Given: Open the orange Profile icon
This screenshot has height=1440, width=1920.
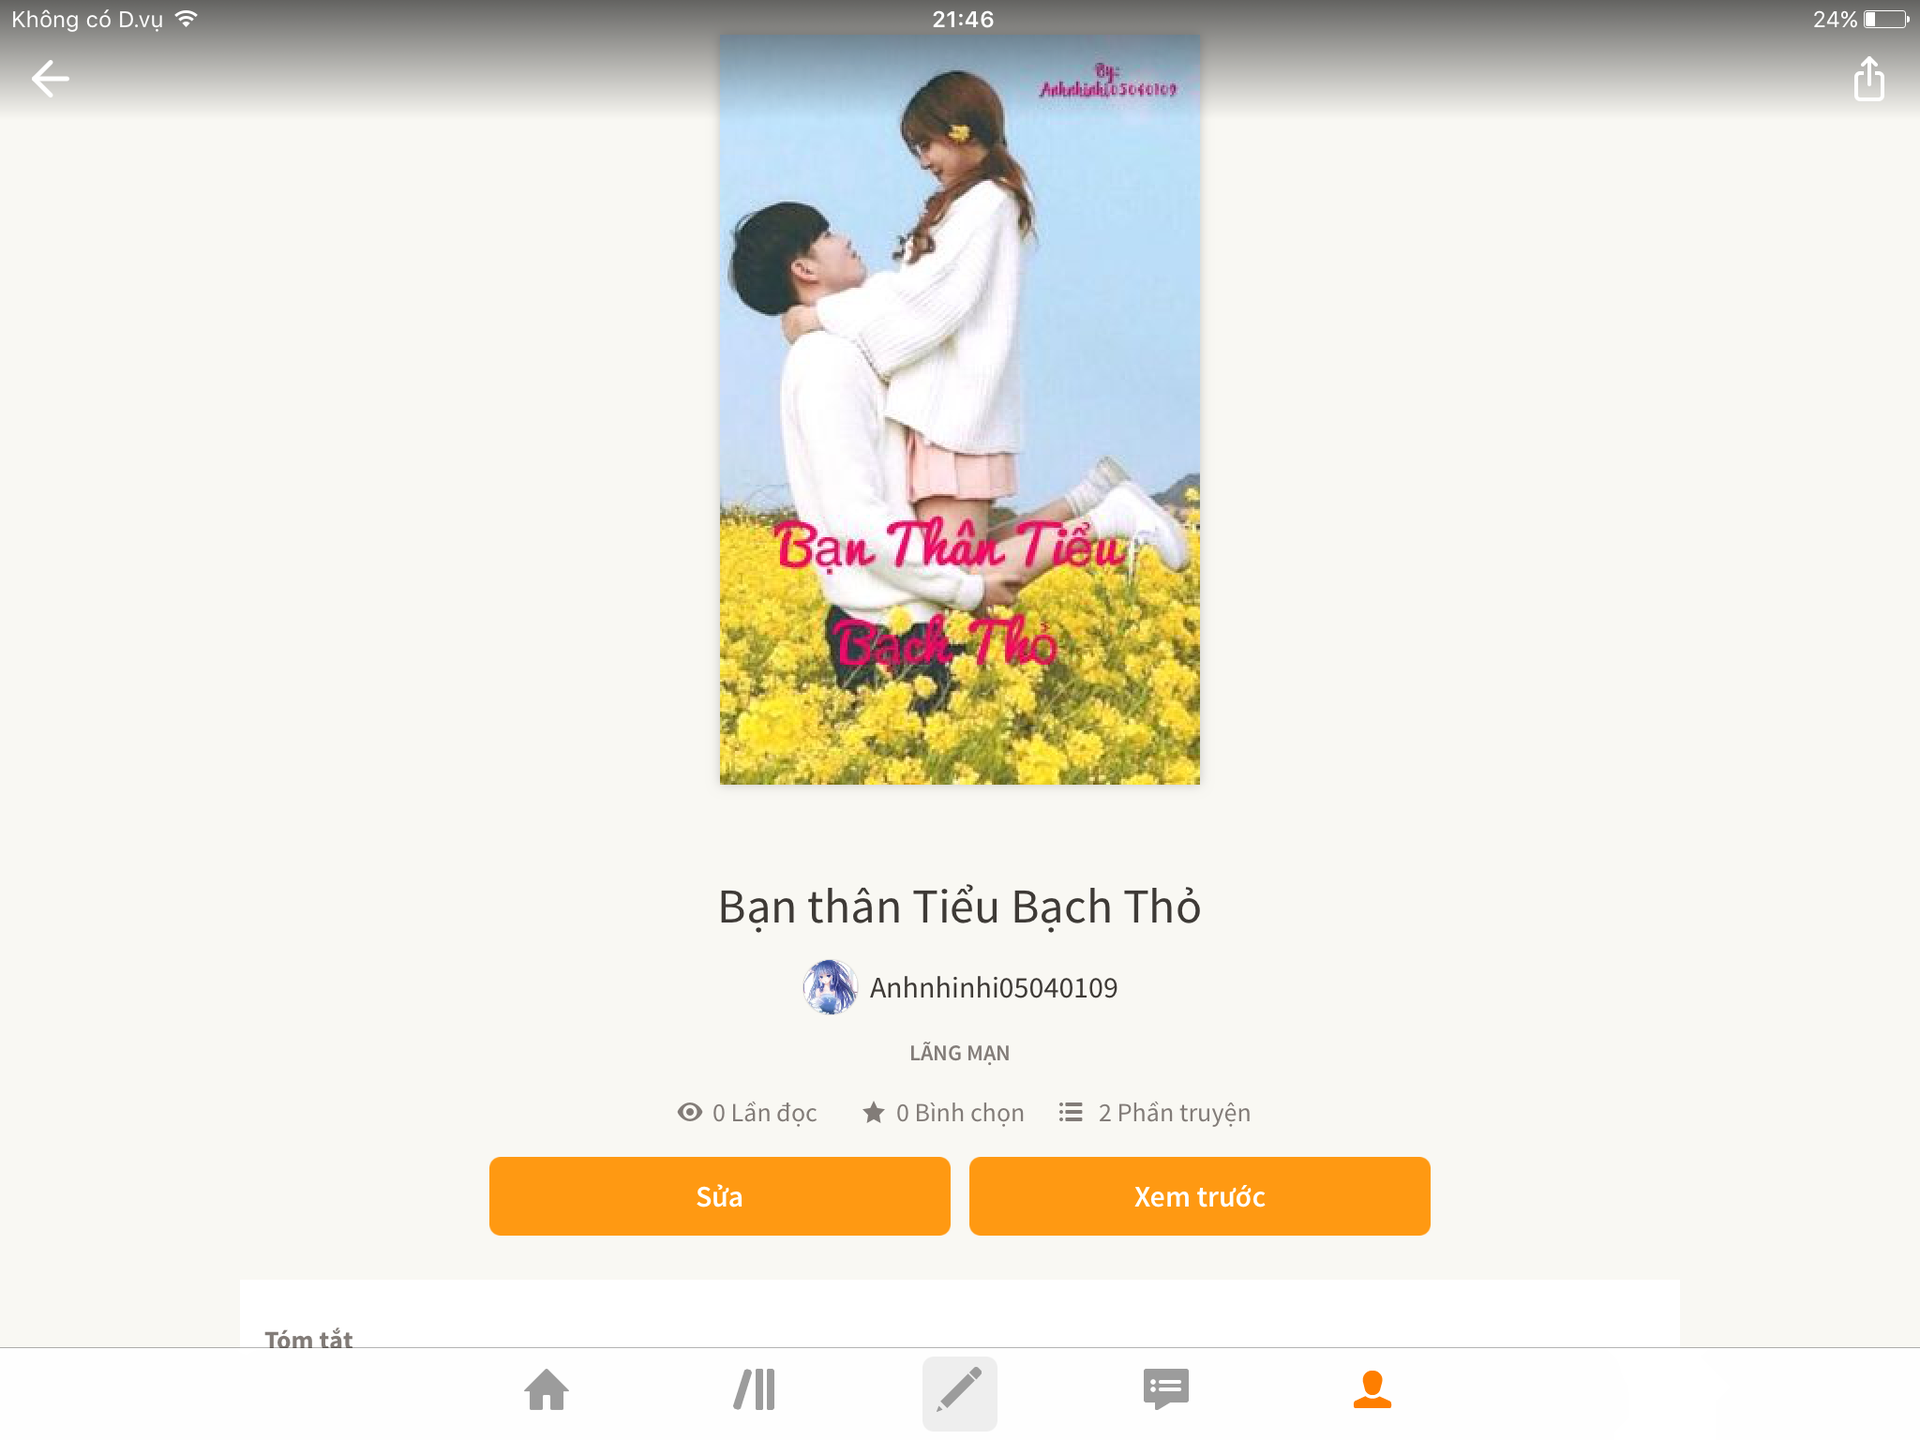Looking at the screenshot, I should (1372, 1390).
